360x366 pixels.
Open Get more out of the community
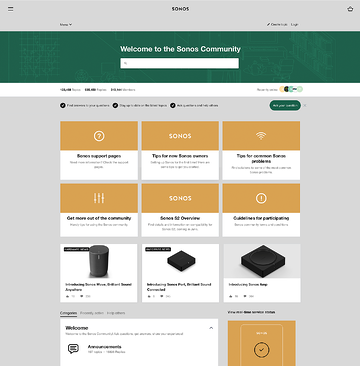(99, 218)
